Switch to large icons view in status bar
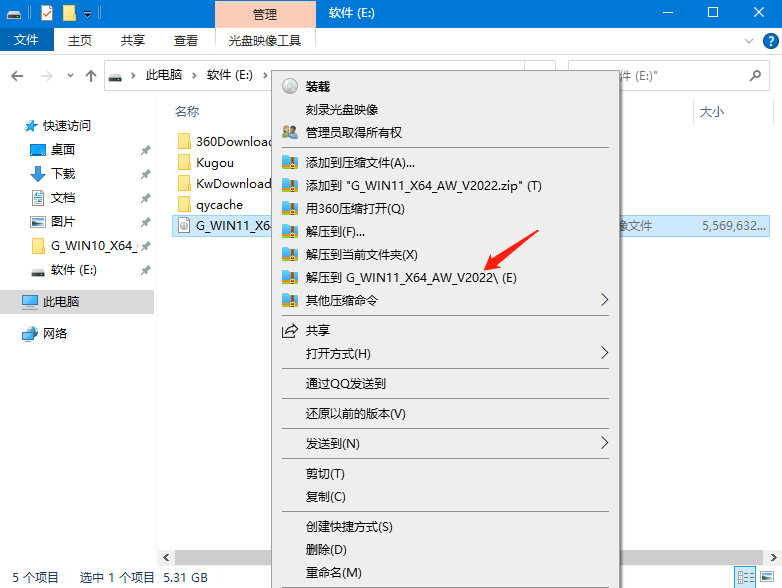Screen dimensions: 782x588 [x=768, y=577]
